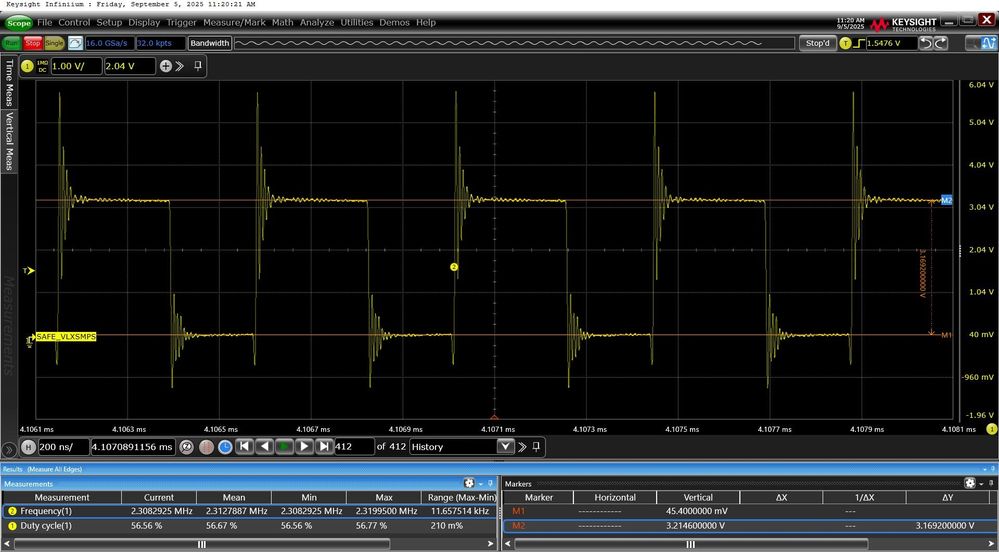Jump to last history frame

[x=324, y=447]
